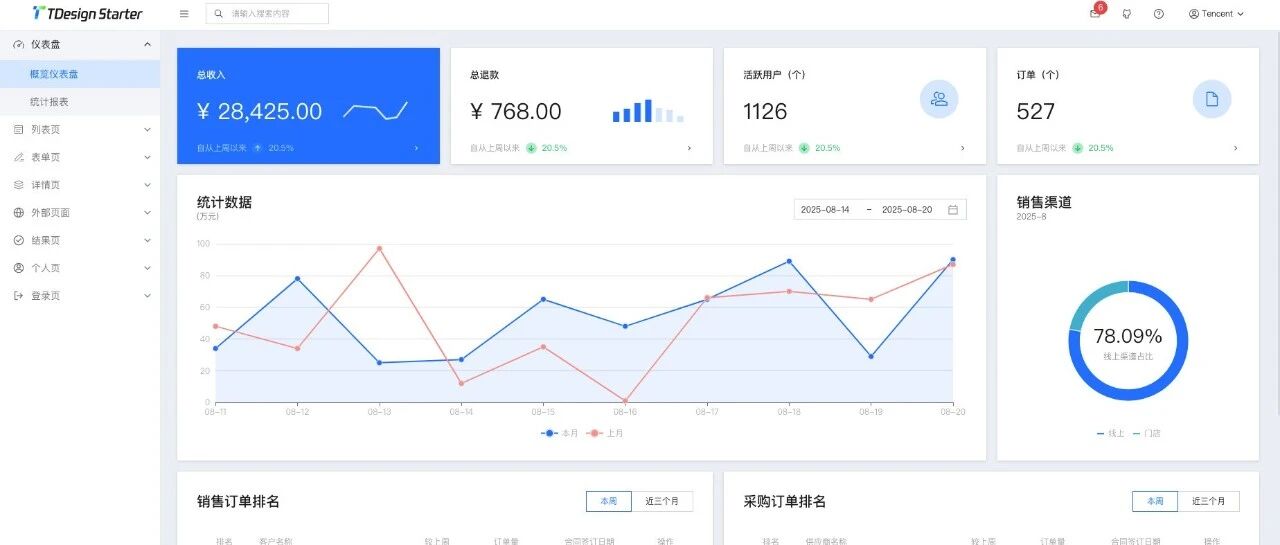Expand the 表单页 chevron

point(147,157)
